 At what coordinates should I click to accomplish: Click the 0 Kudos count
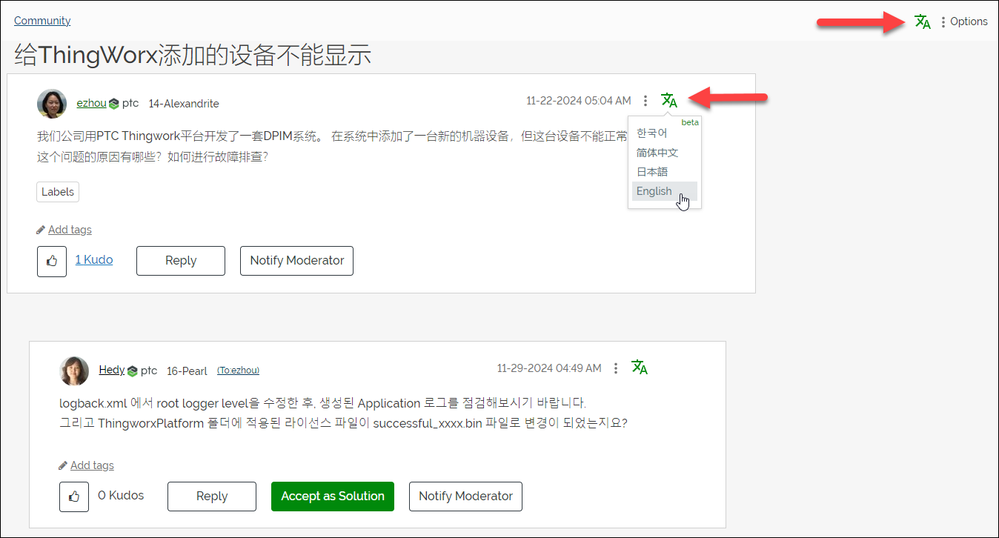(x=121, y=495)
